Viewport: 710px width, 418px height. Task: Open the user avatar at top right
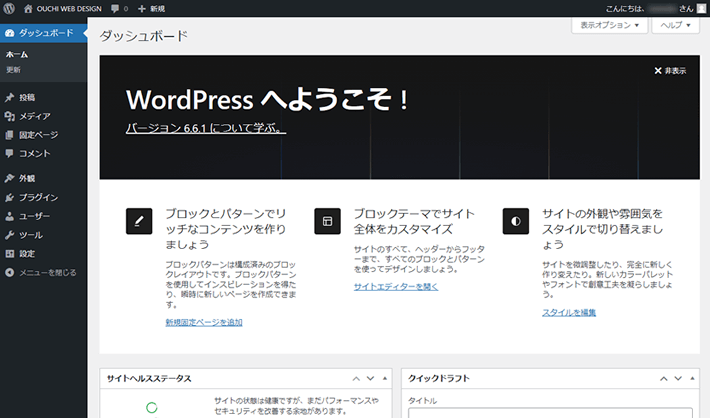(701, 9)
